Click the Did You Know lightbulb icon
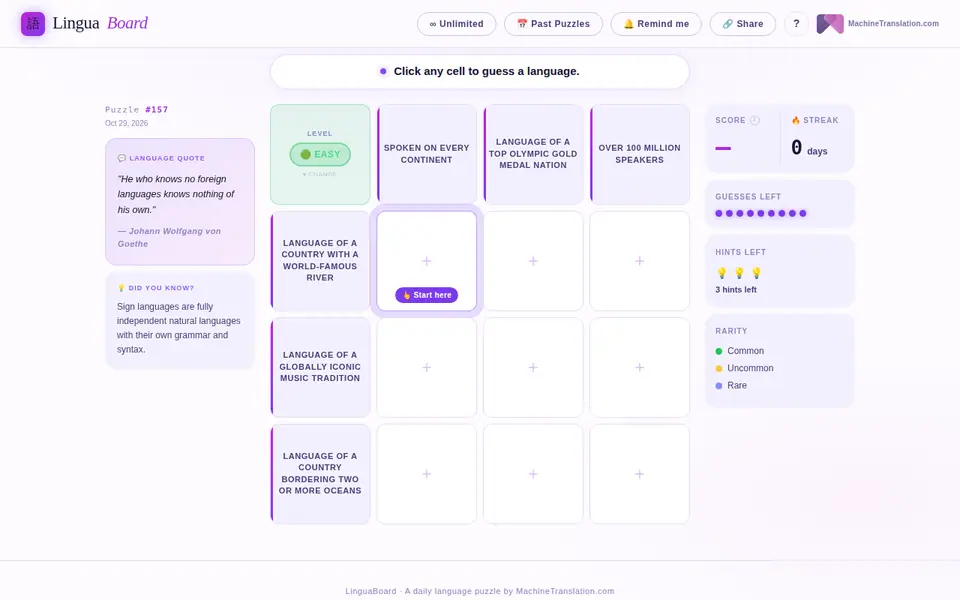960x600 pixels. pos(121,288)
